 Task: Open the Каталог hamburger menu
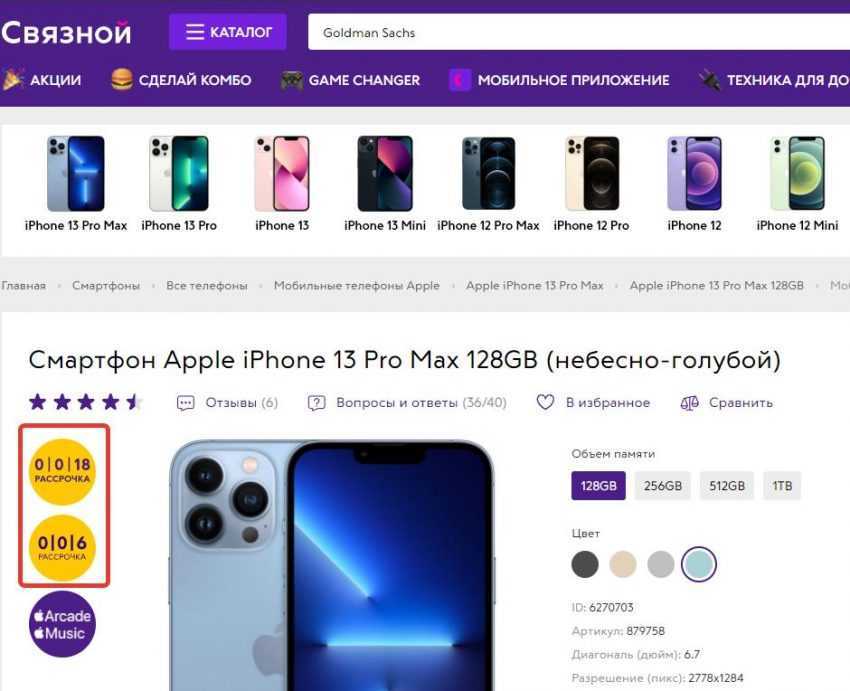(x=228, y=32)
